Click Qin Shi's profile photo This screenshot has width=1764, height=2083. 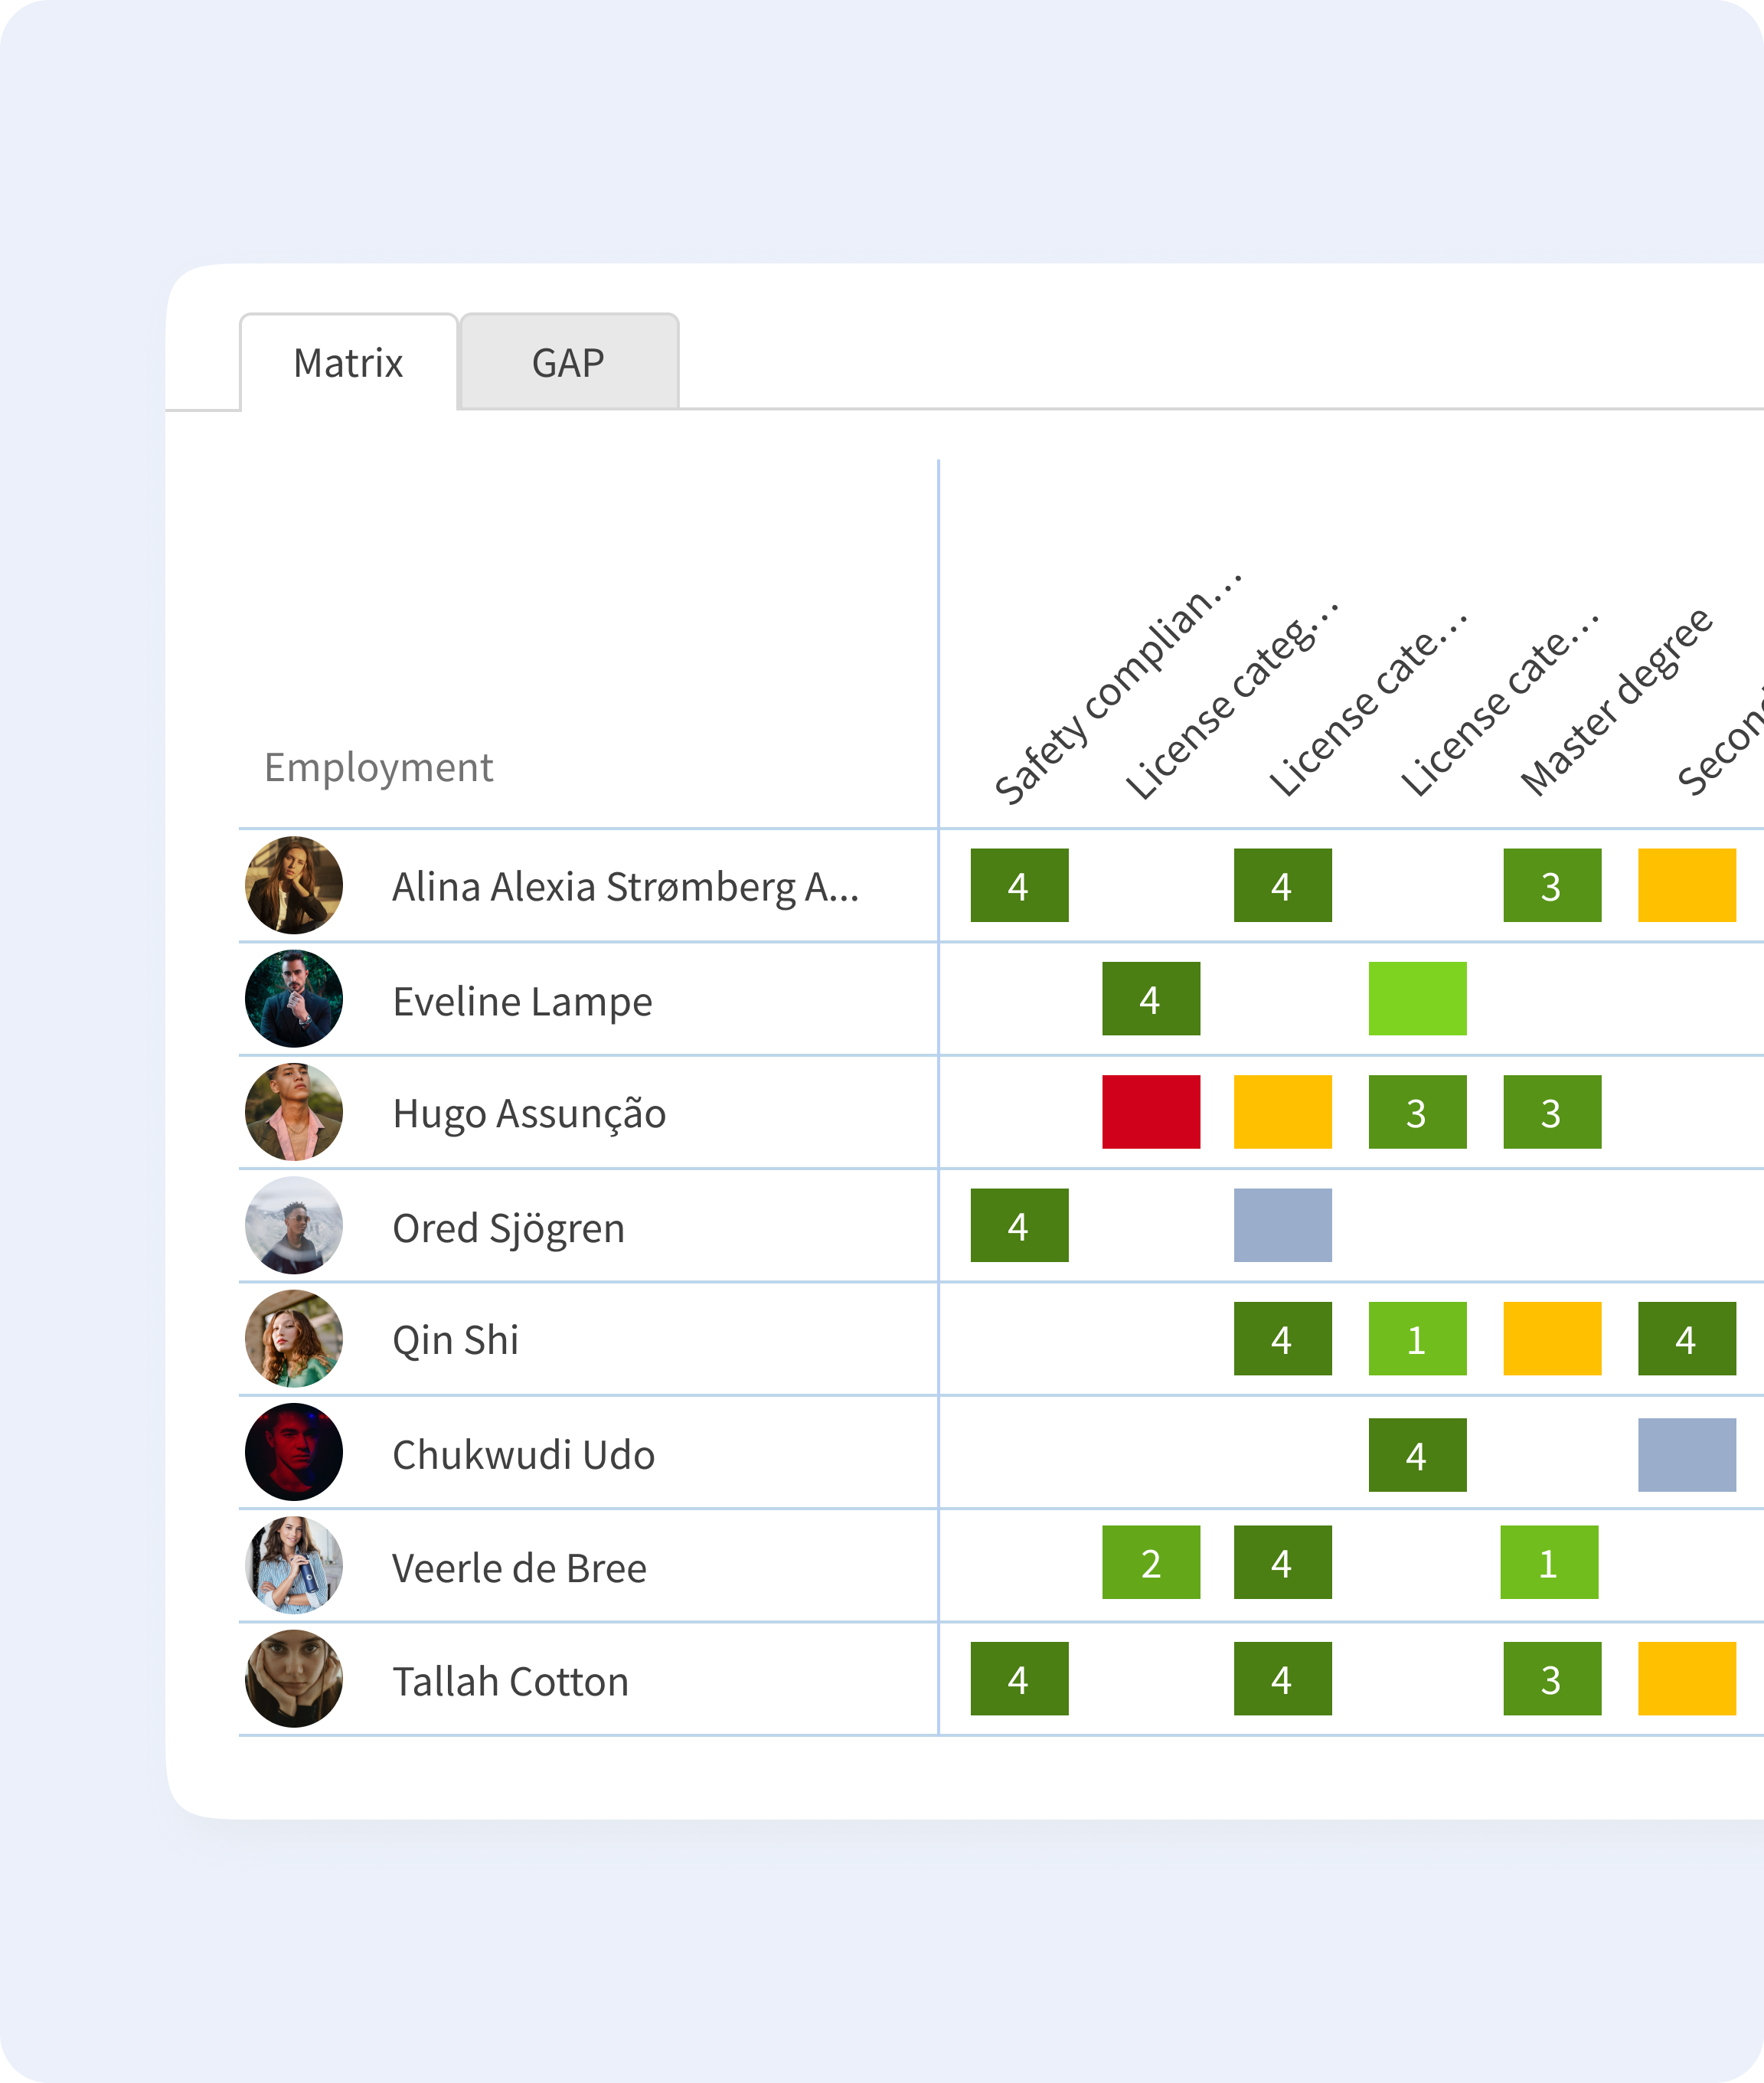coord(294,1338)
